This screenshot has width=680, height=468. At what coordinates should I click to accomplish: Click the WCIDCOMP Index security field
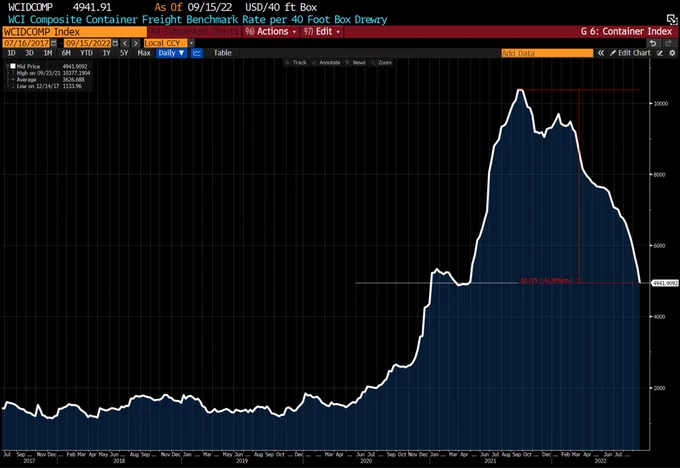[x=75, y=32]
